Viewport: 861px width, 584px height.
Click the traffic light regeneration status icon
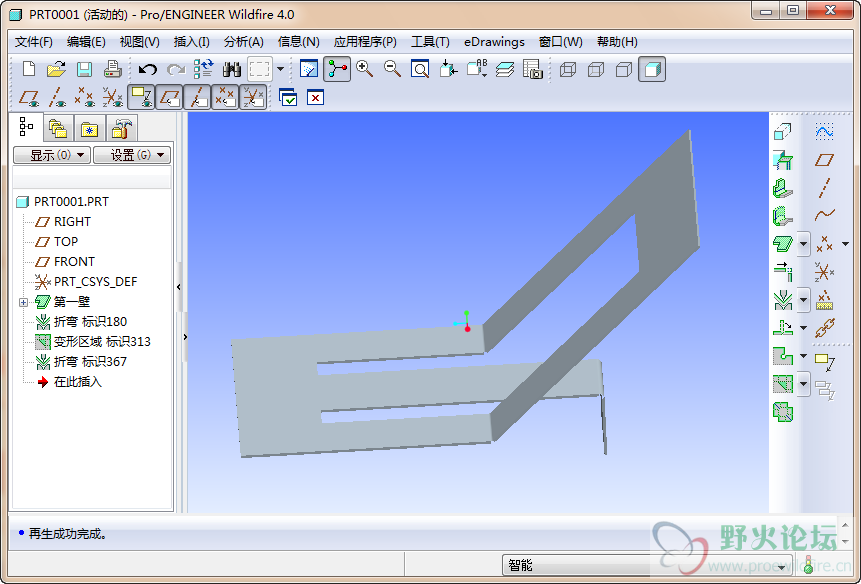click(808, 564)
